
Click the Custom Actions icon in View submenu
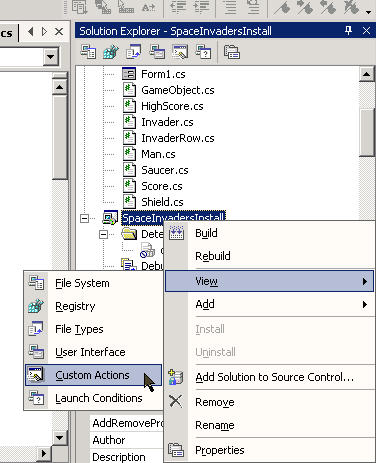coord(36,375)
